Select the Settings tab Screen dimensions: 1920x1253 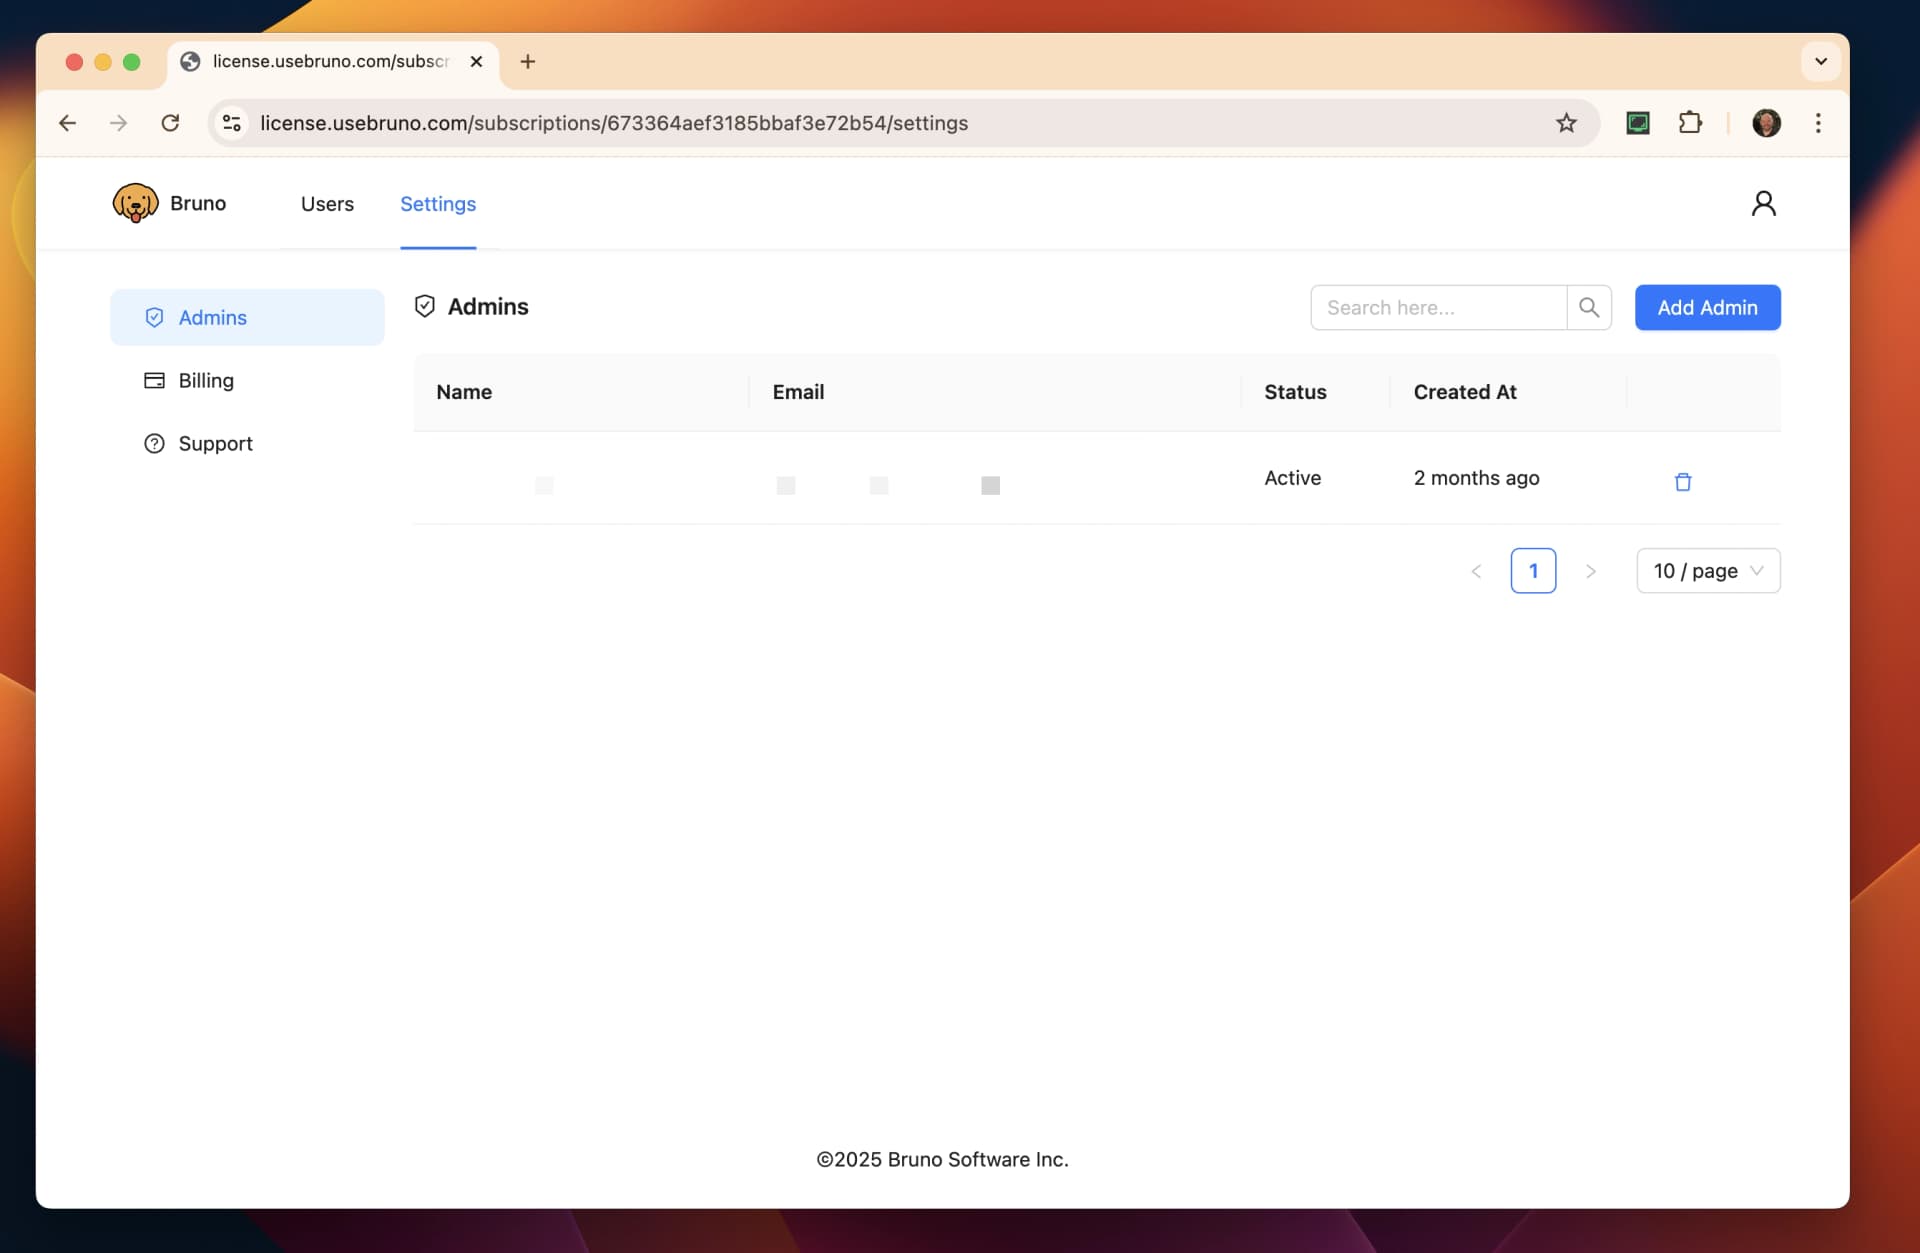click(437, 203)
